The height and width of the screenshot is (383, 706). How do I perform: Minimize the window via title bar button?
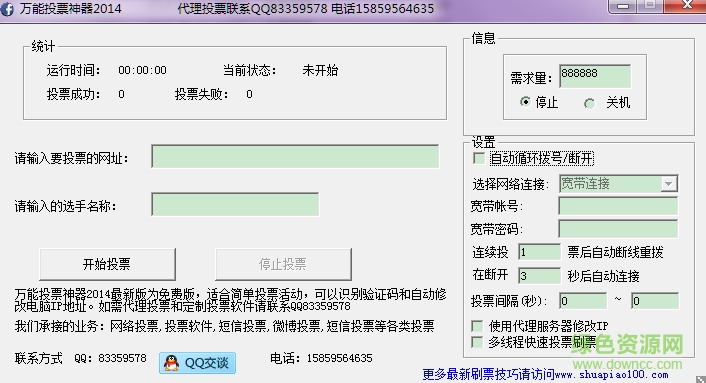click(x=623, y=6)
